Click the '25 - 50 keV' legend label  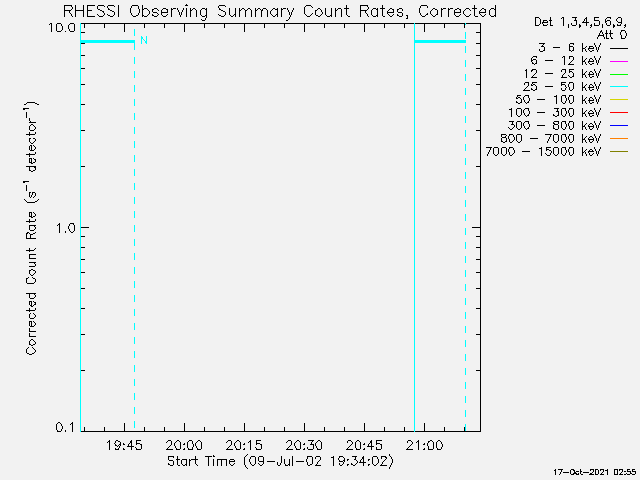click(x=562, y=87)
